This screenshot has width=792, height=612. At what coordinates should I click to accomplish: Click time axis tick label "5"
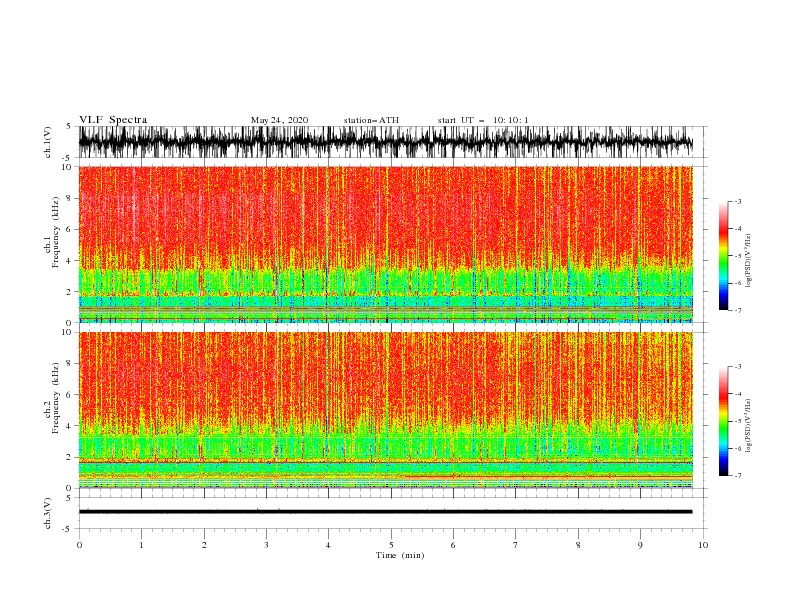[x=391, y=545]
